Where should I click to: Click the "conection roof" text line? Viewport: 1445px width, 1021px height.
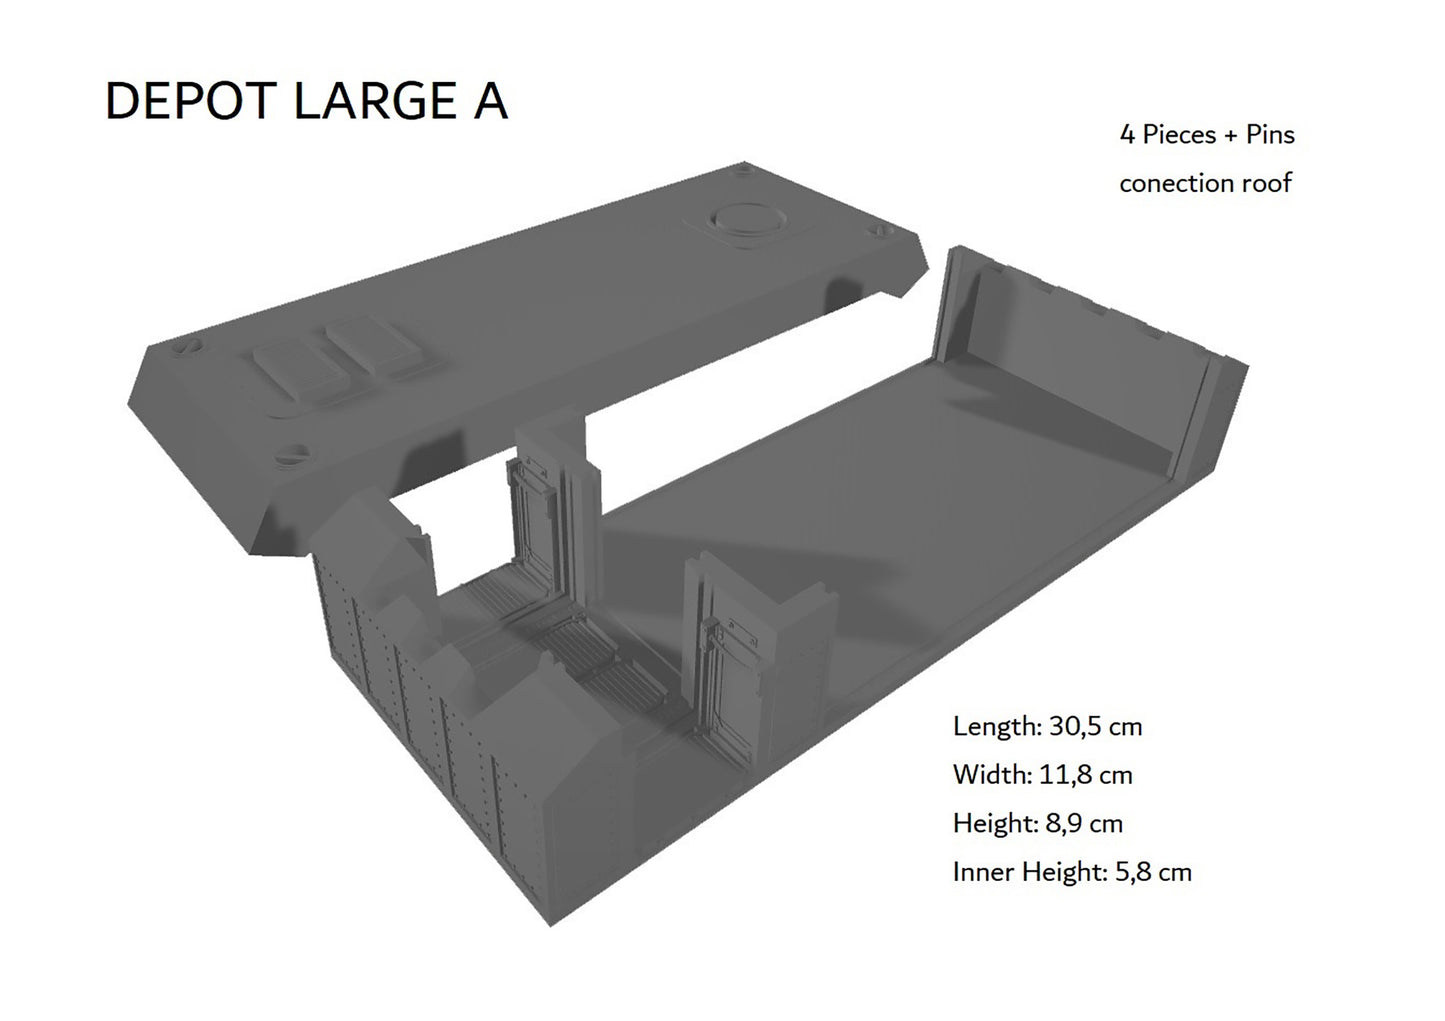pyautogui.click(x=1205, y=183)
